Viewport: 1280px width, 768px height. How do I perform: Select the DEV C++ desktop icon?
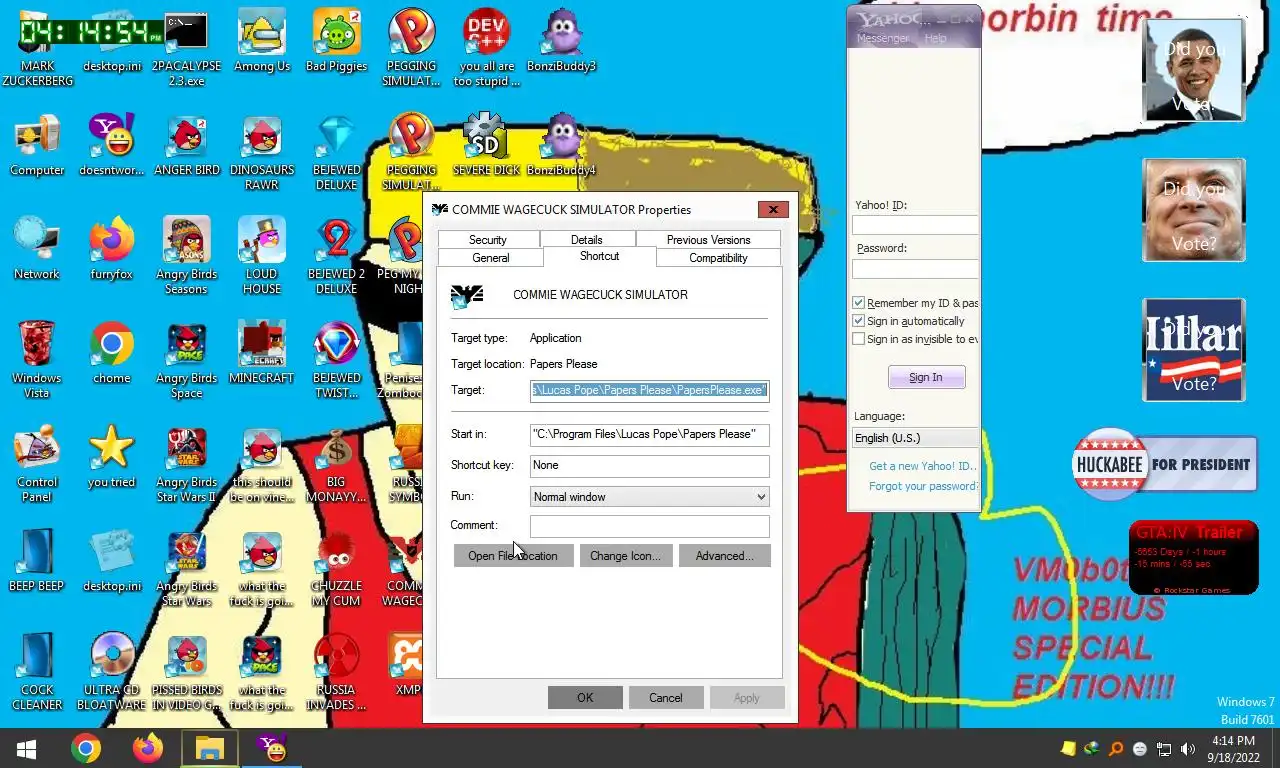pos(486,50)
